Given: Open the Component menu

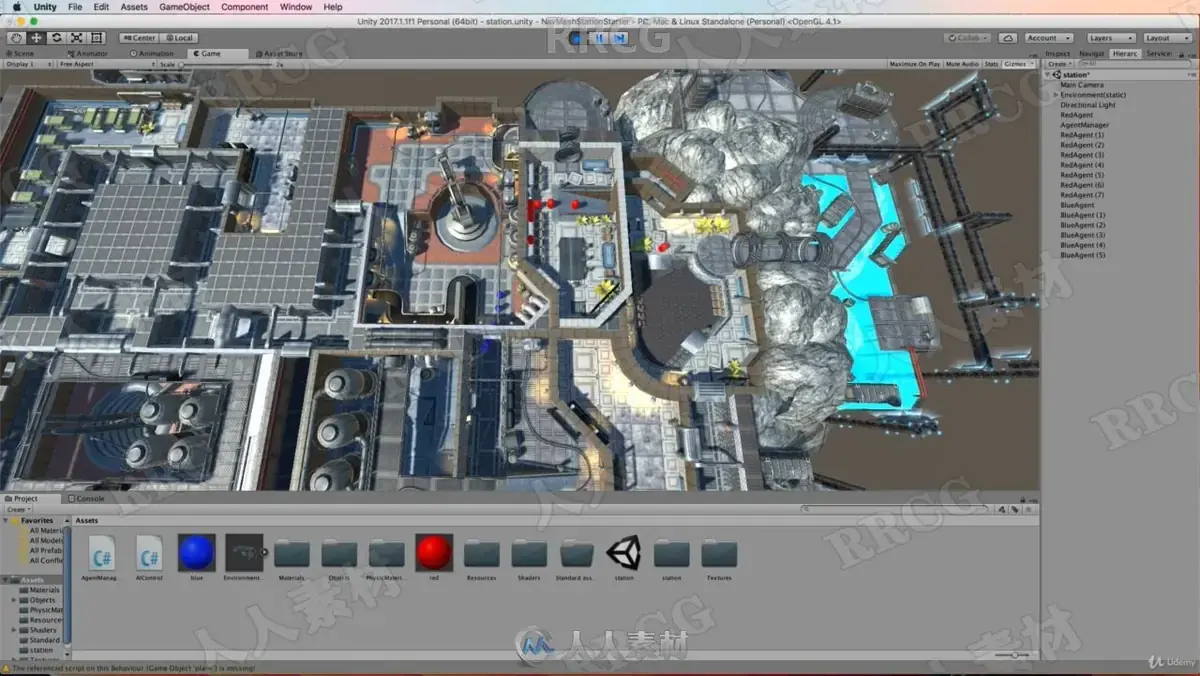Looking at the screenshot, I should coord(244,7).
